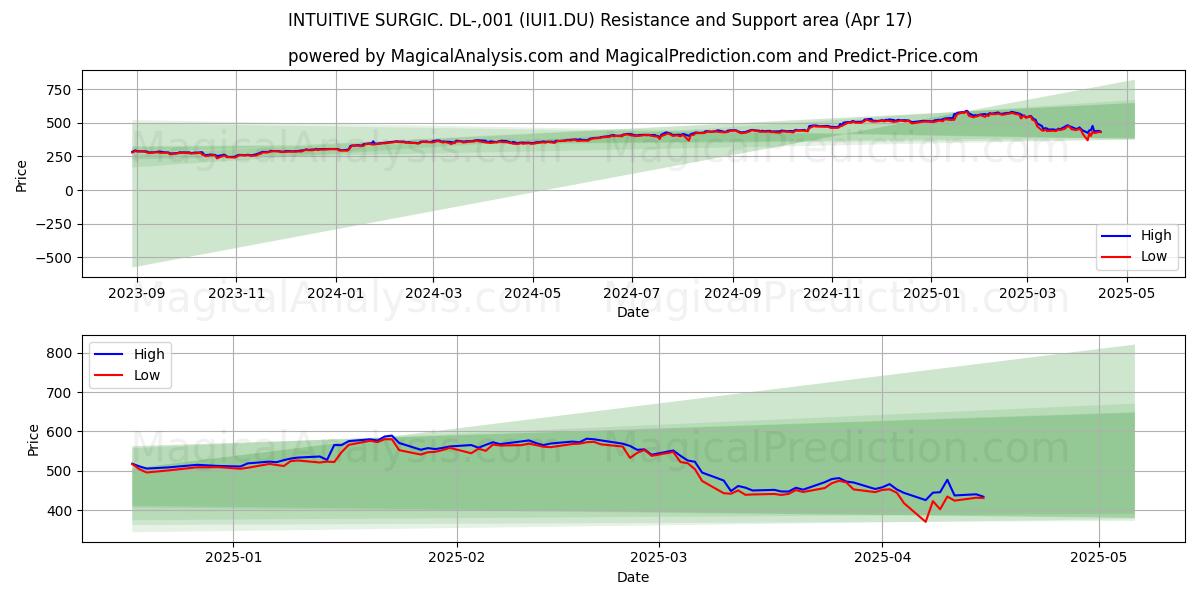Image resolution: width=1200 pixels, height=600 pixels.
Task: Click 'High' in the bottom chart legend
Action: click(x=150, y=354)
